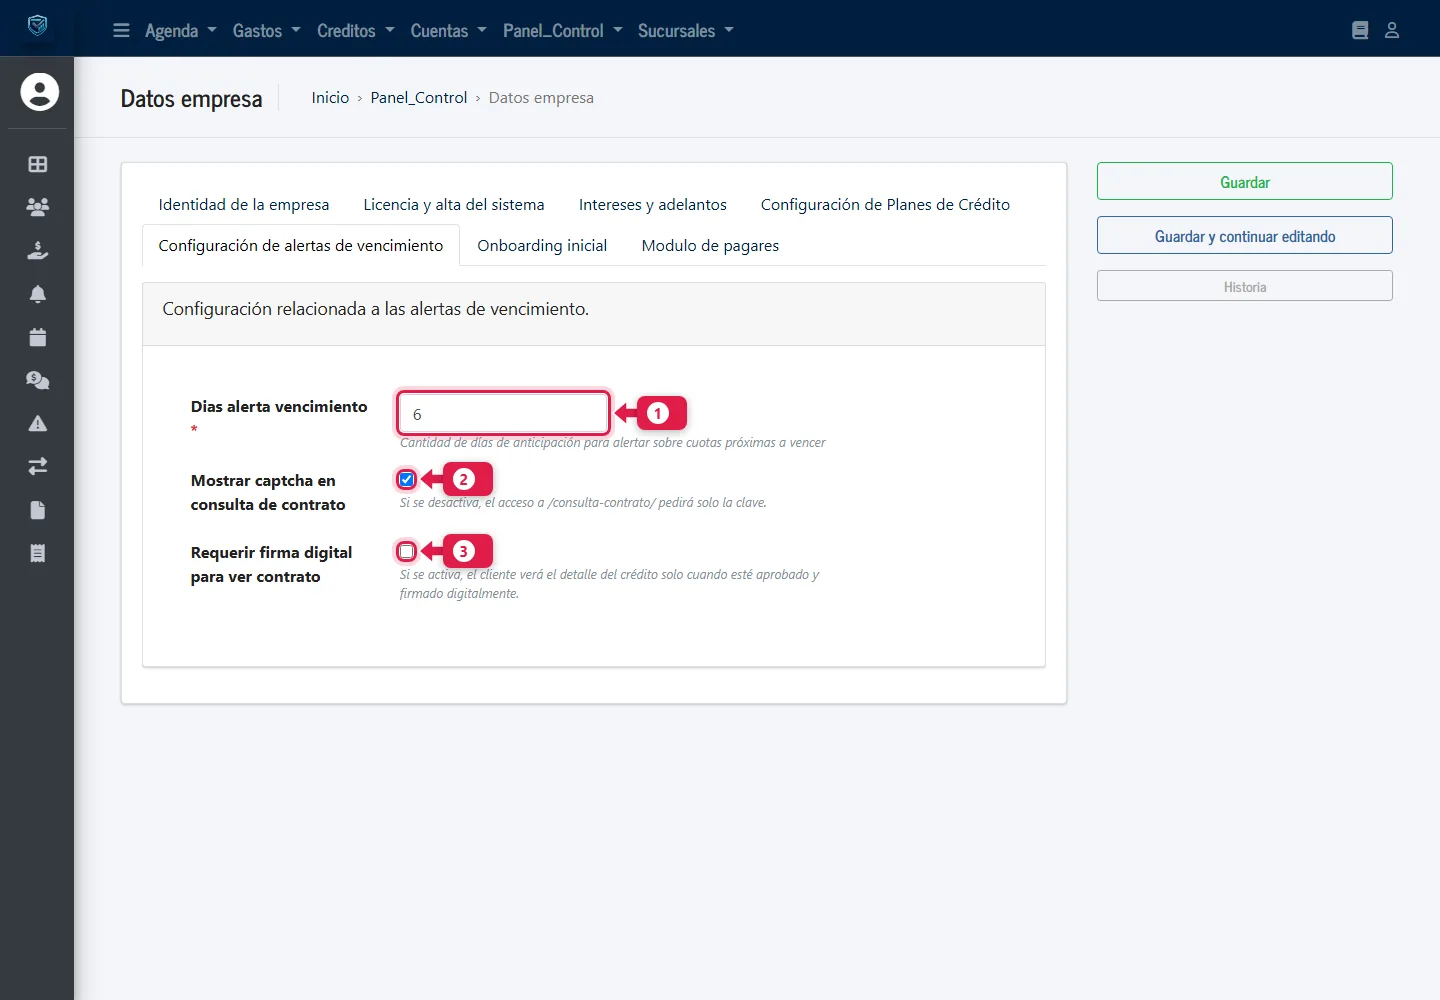Open the Historia button
Screen dimensions: 1440x1000
pos(1245,286)
